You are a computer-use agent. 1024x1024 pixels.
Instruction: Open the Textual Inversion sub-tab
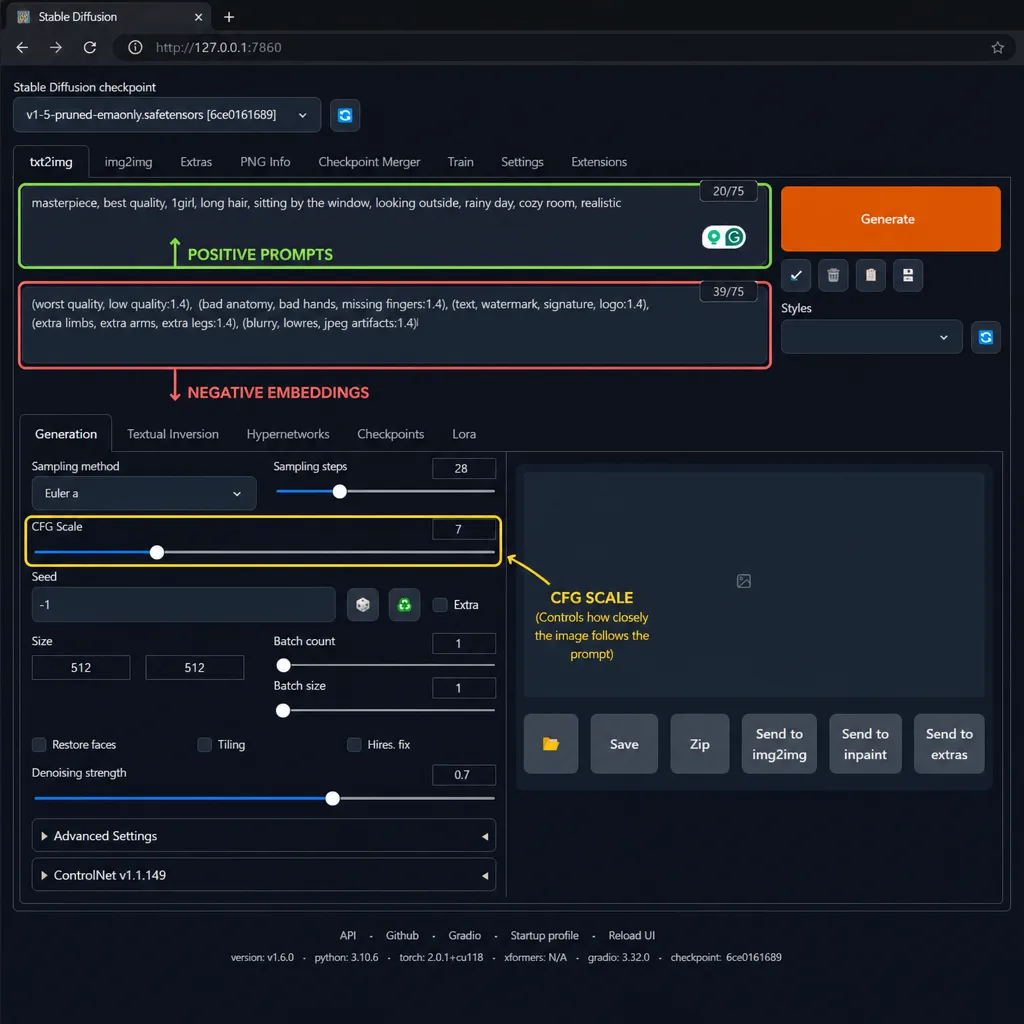[x=173, y=434]
